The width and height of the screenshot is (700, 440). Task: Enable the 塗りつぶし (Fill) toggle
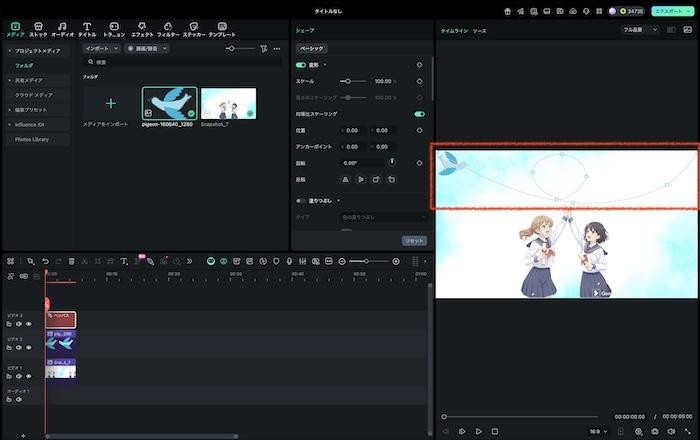[x=301, y=200]
